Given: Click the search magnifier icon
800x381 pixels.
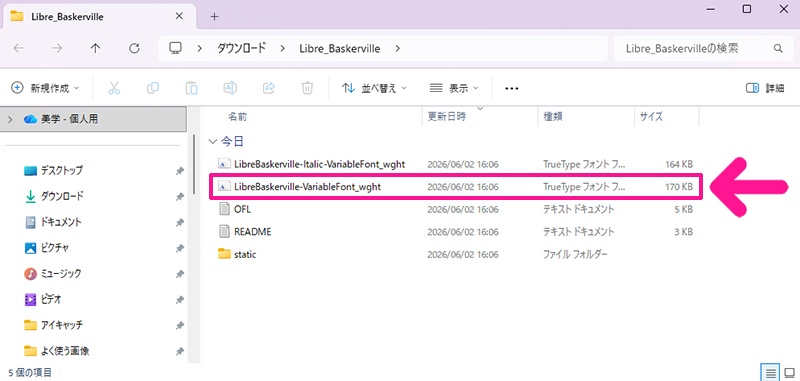Looking at the screenshot, I should (x=778, y=48).
